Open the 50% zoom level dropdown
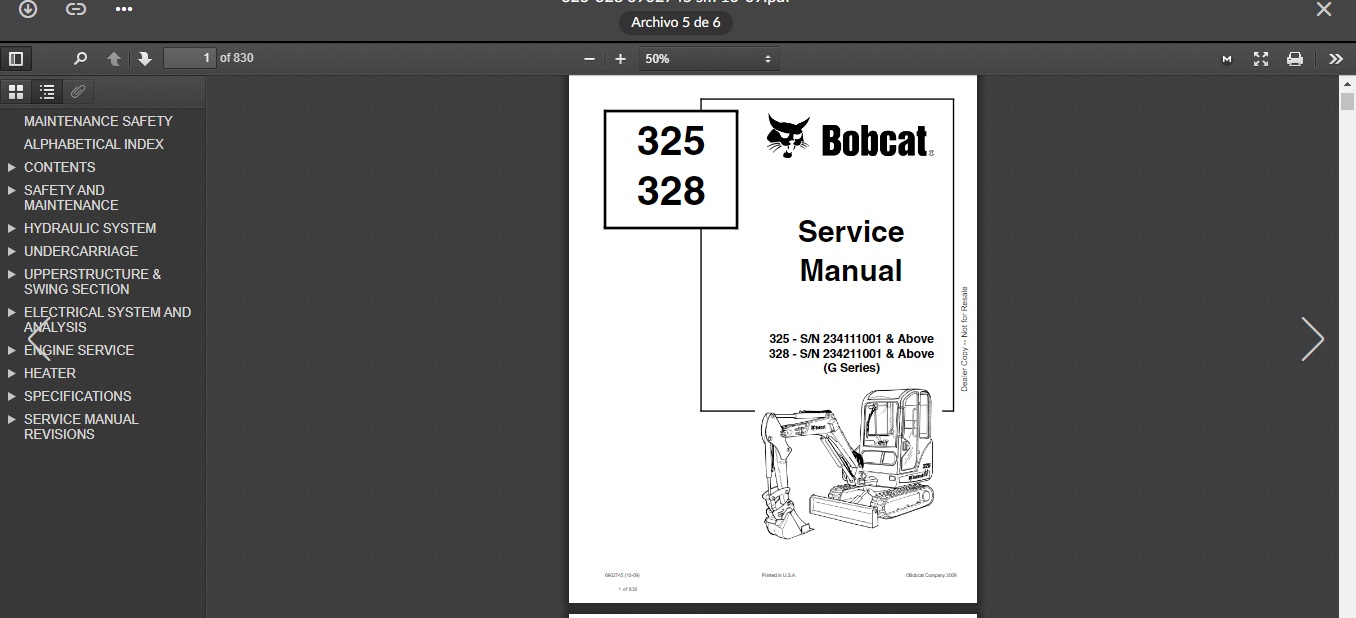This screenshot has height=618, width=1356. click(x=709, y=59)
